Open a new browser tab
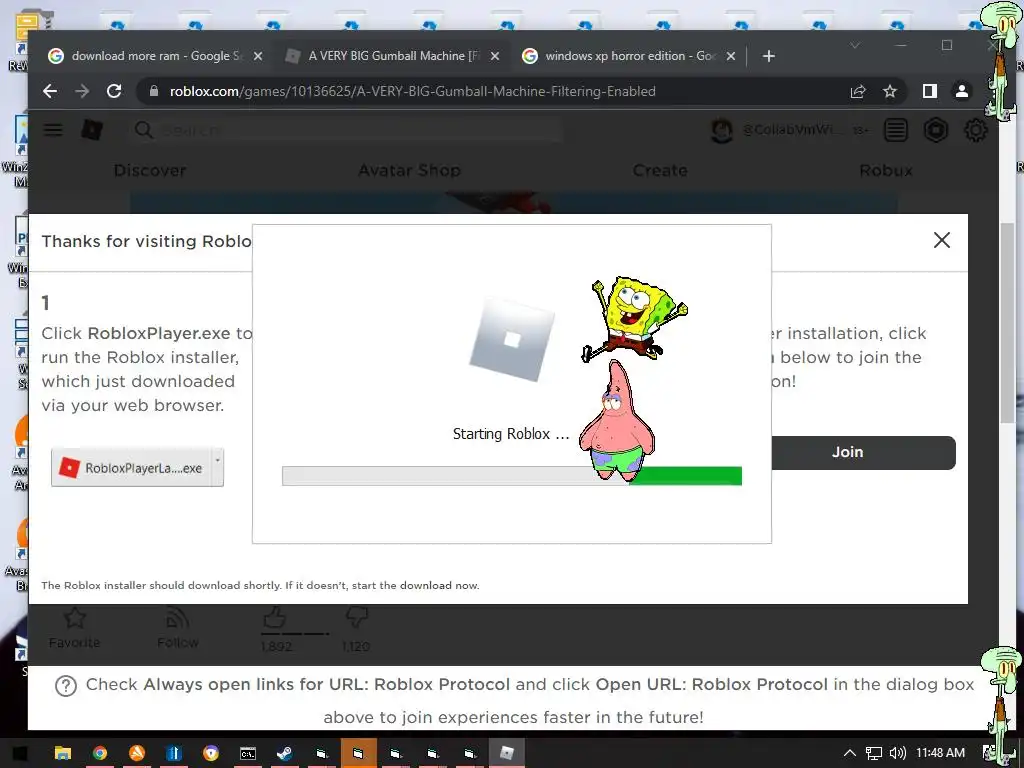Image resolution: width=1024 pixels, height=768 pixels. click(769, 56)
